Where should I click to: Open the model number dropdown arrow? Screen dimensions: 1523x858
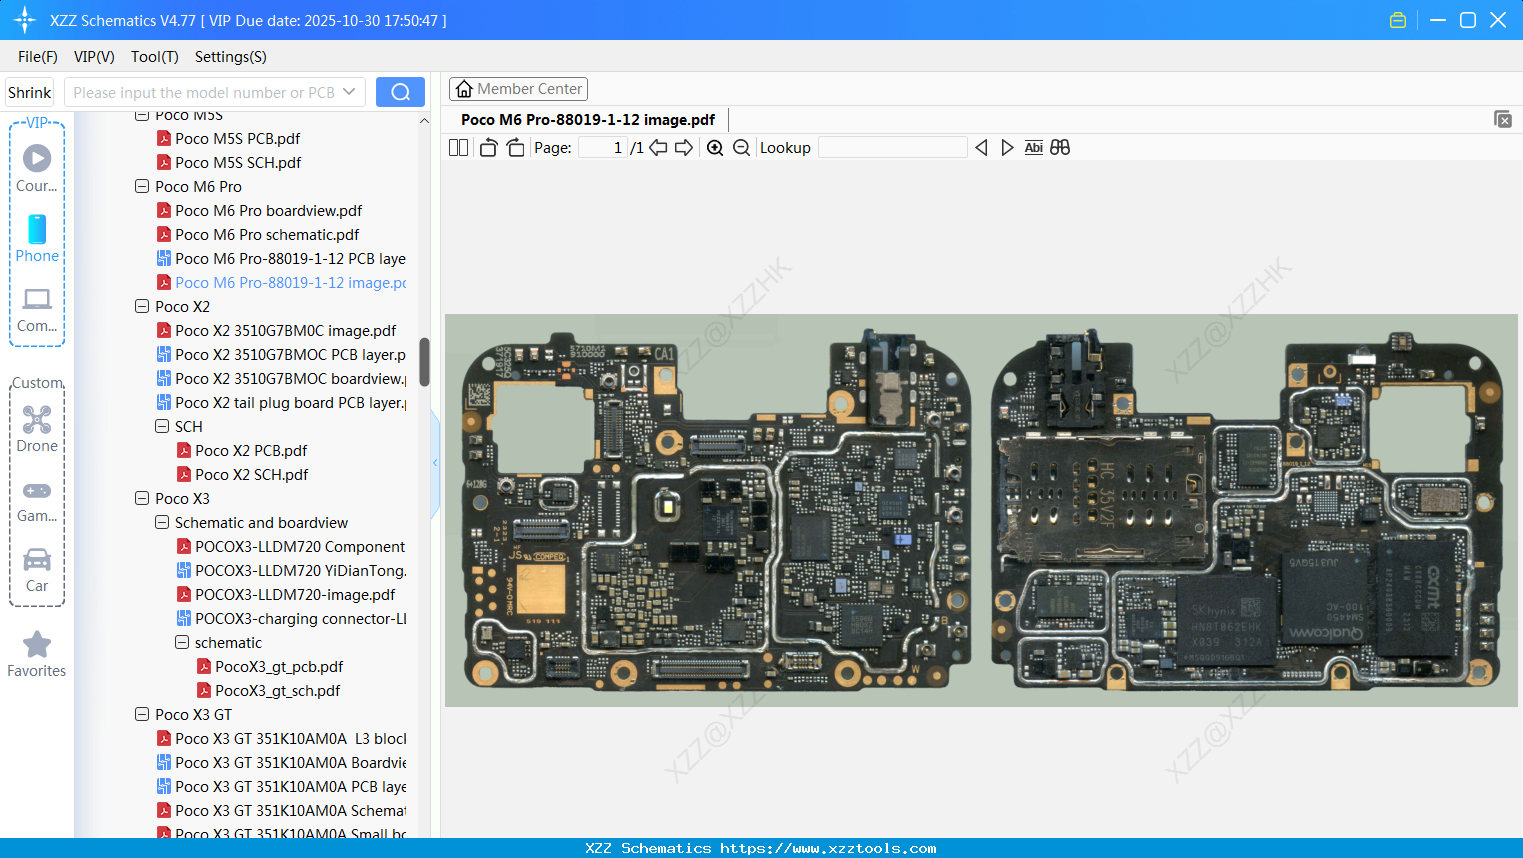pyautogui.click(x=349, y=92)
